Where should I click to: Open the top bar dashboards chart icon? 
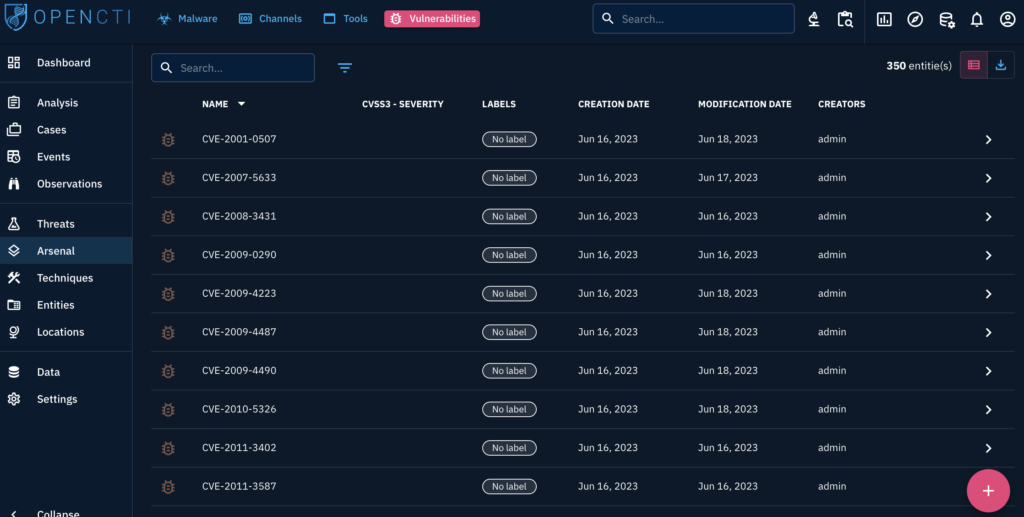(x=884, y=19)
